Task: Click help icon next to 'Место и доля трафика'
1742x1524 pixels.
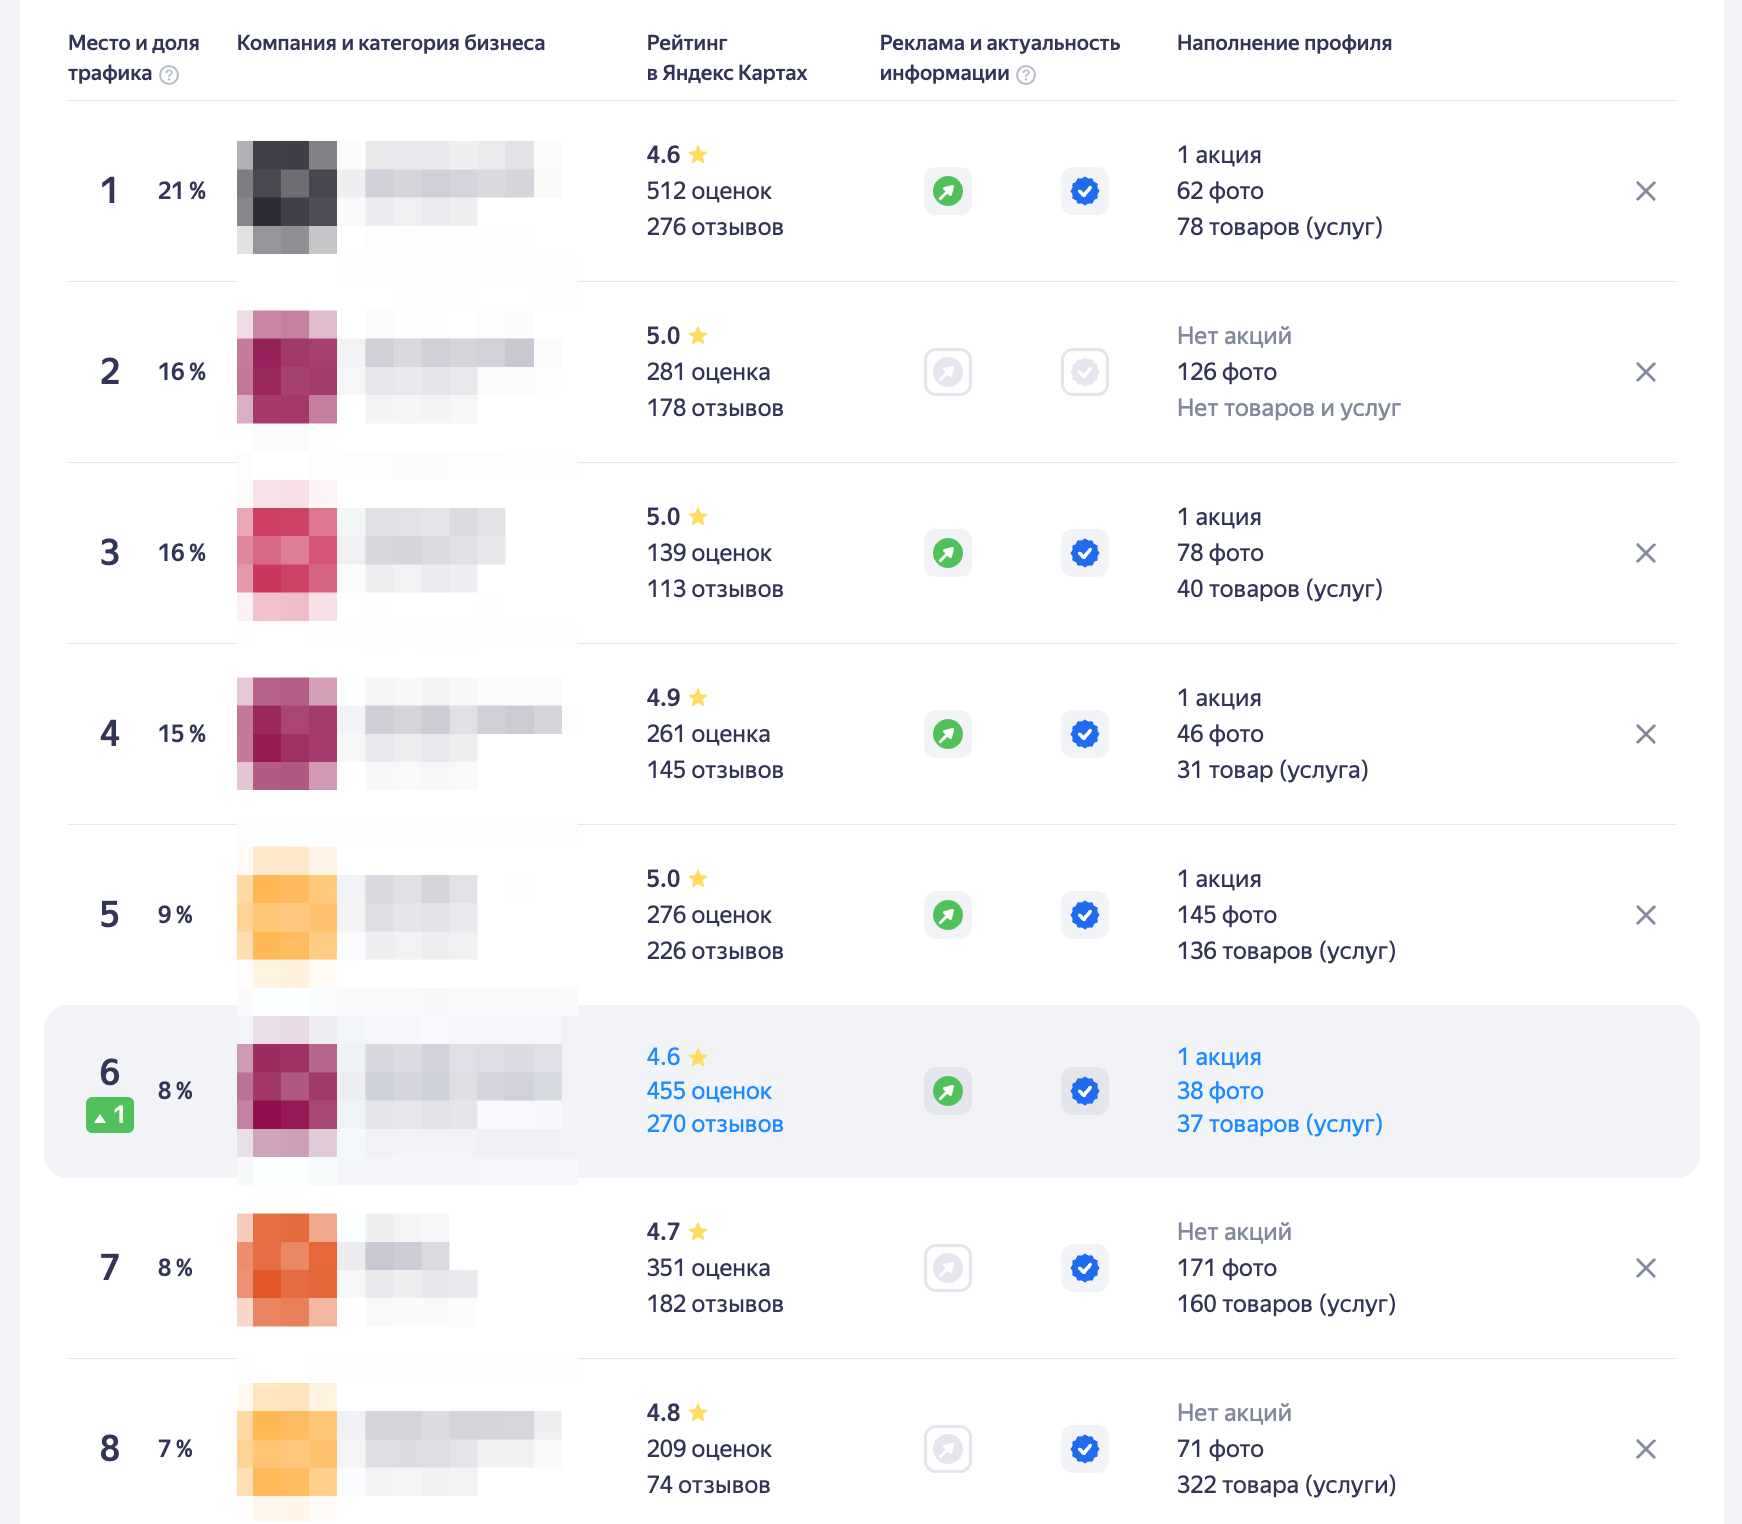Action: click(x=169, y=75)
